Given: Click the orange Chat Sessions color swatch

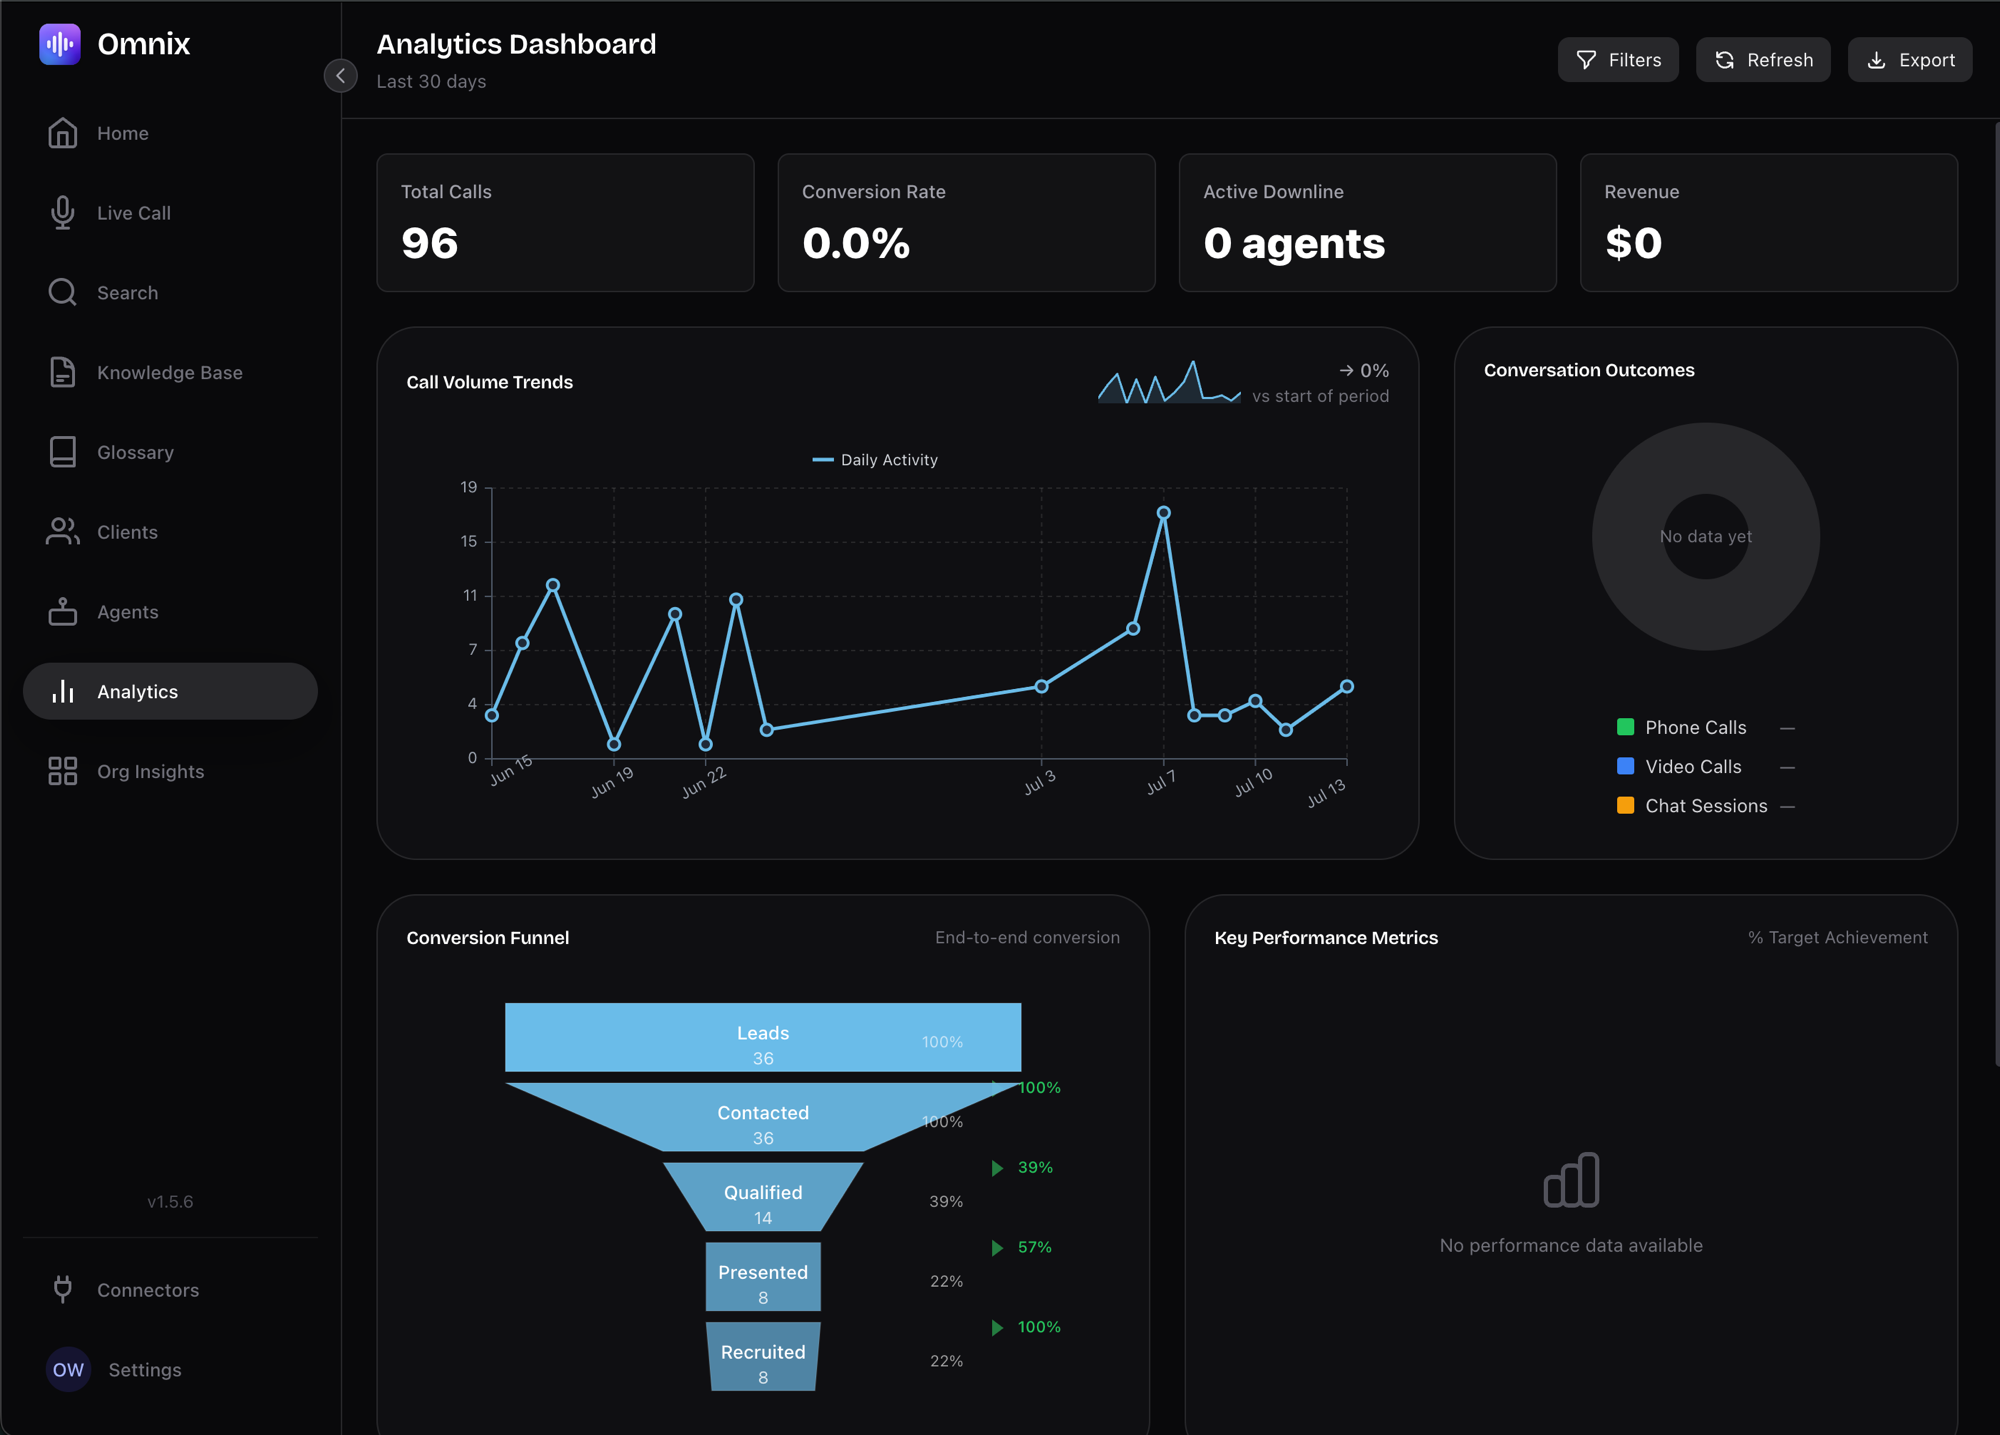Looking at the screenshot, I should coord(1625,805).
